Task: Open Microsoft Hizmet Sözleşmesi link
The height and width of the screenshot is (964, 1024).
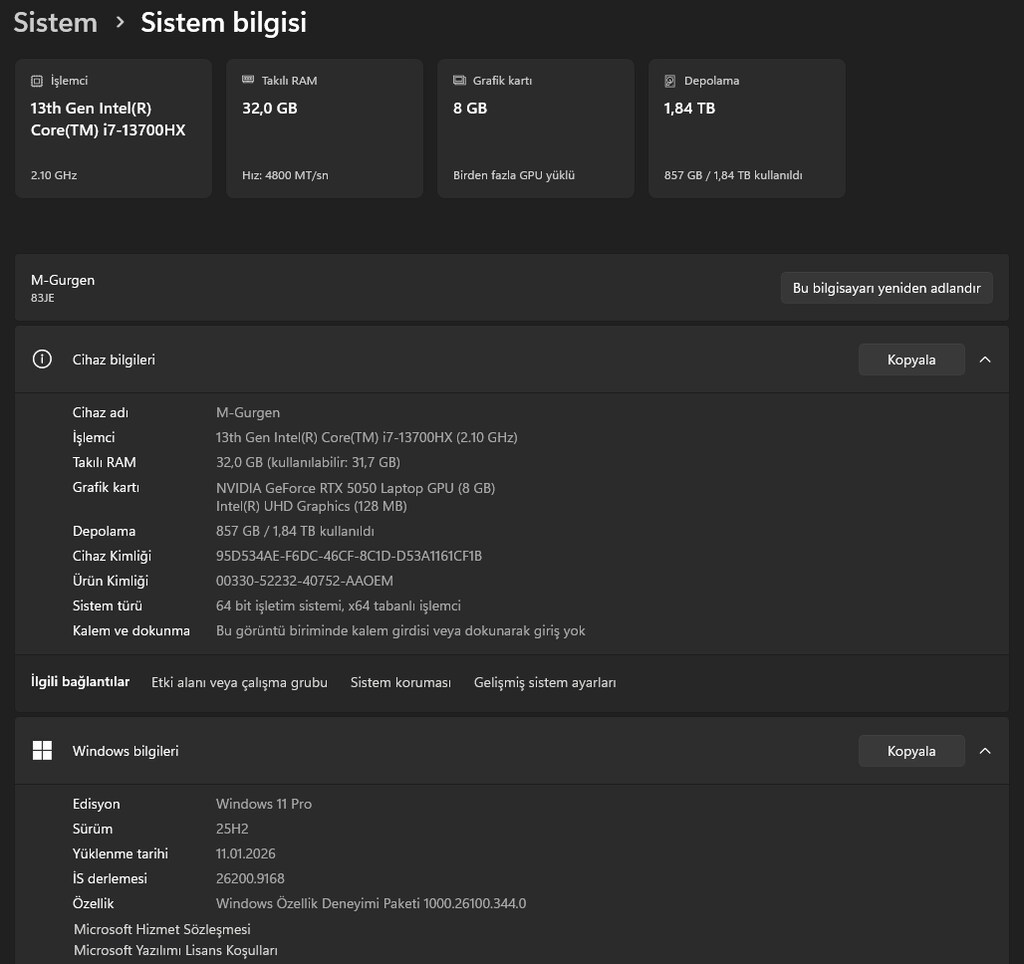Action: click(162, 929)
